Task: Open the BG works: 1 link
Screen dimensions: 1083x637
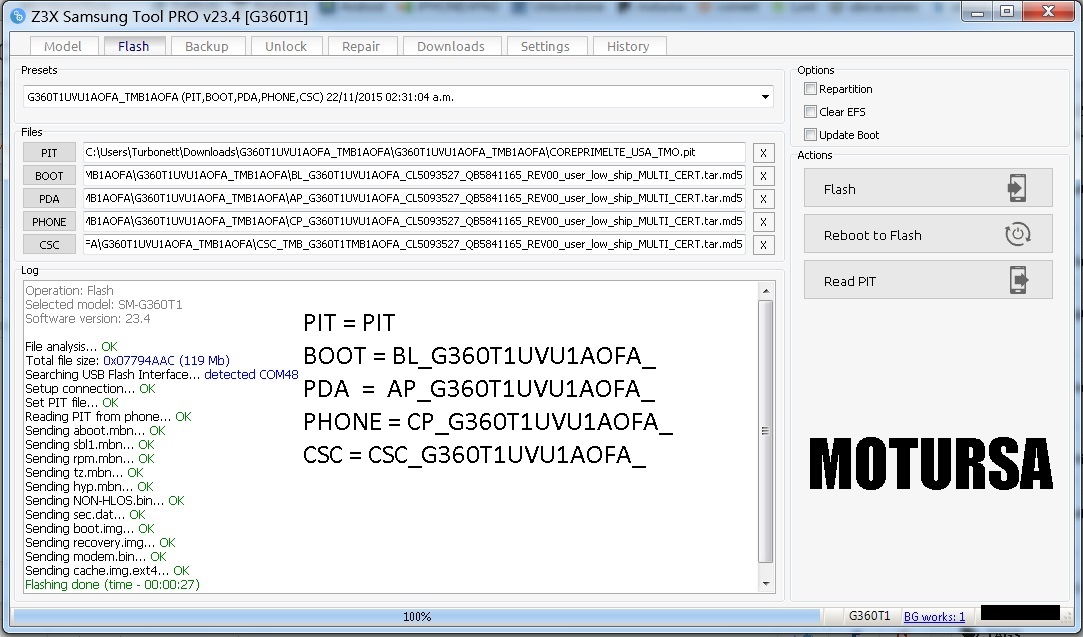Action: [x=934, y=616]
